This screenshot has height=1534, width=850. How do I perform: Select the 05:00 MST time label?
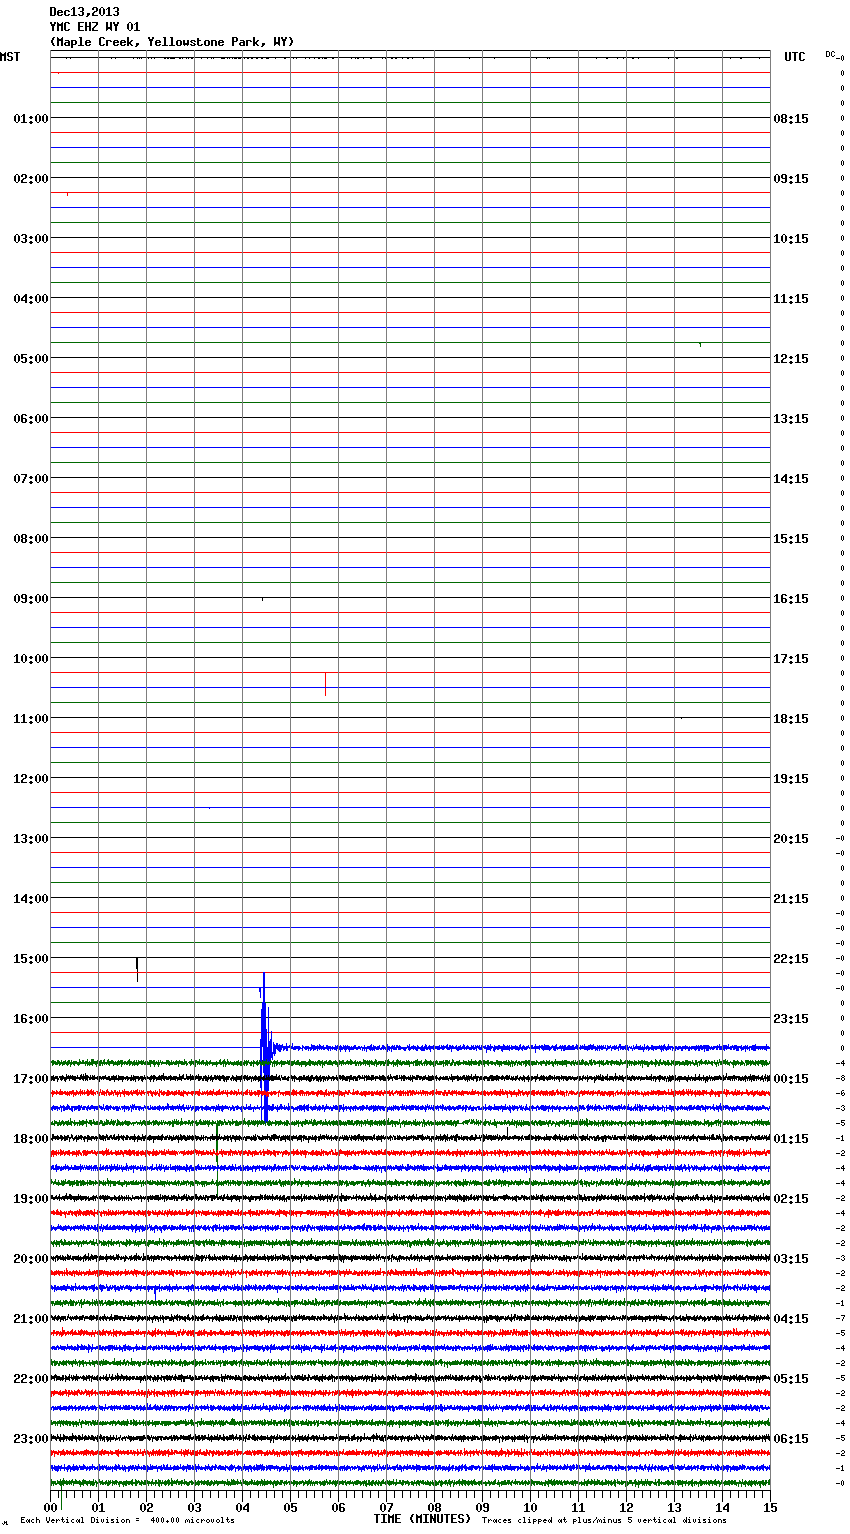[31, 359]
